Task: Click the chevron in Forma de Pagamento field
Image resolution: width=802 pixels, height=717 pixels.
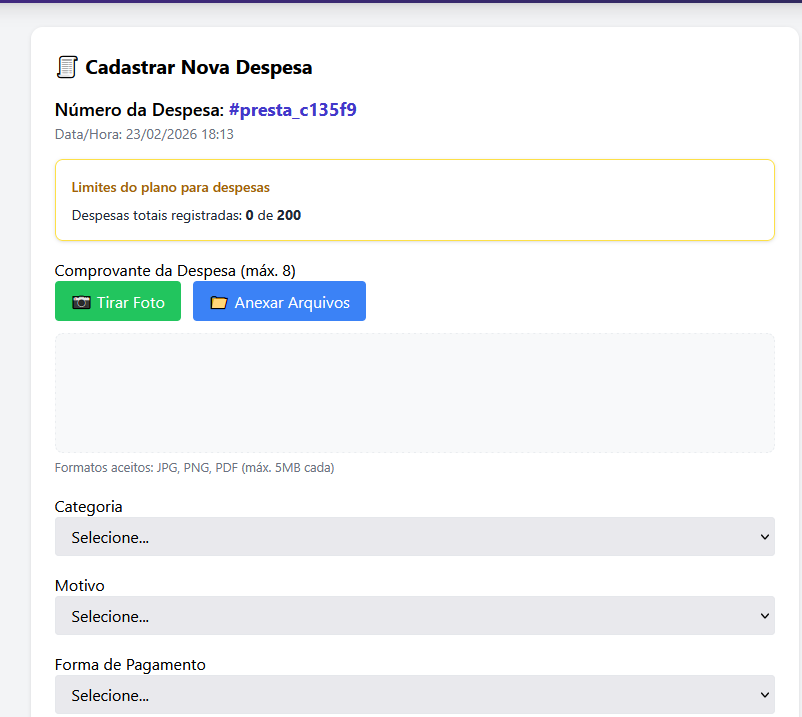Action: click(765, 694)
